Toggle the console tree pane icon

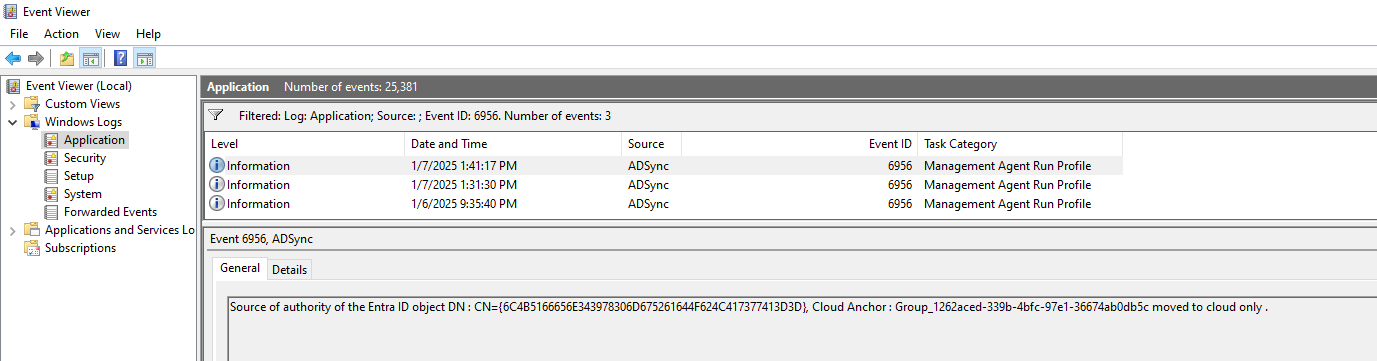90,58
